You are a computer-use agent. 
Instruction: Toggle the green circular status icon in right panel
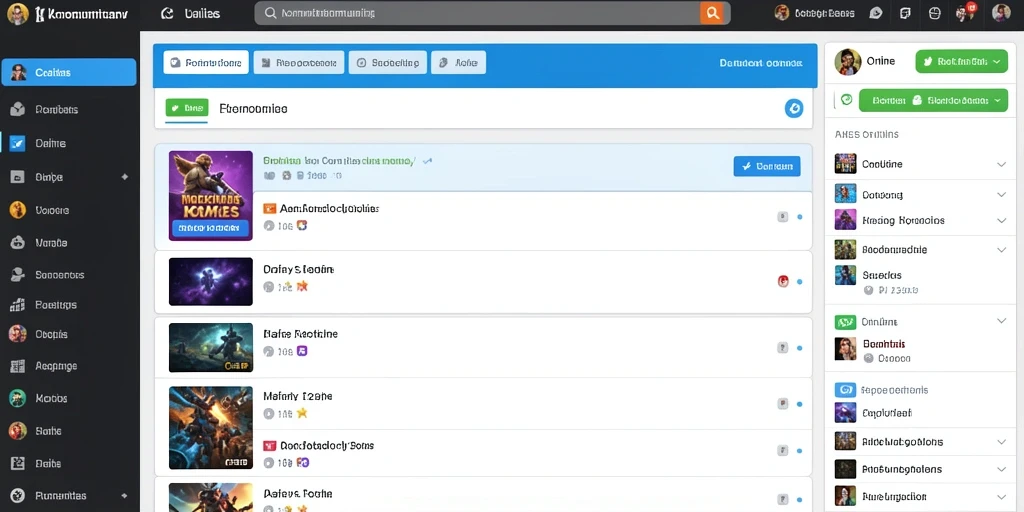coord(846,100)
